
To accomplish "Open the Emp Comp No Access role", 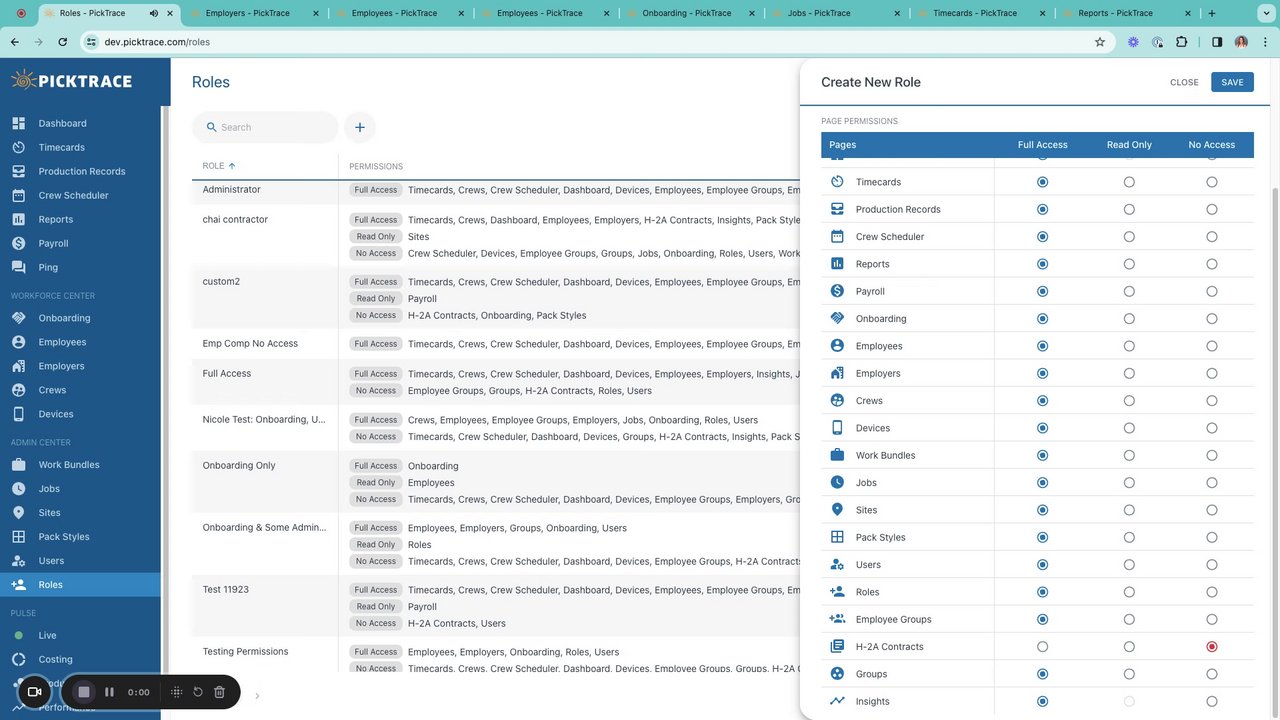I will pos(250,343).
